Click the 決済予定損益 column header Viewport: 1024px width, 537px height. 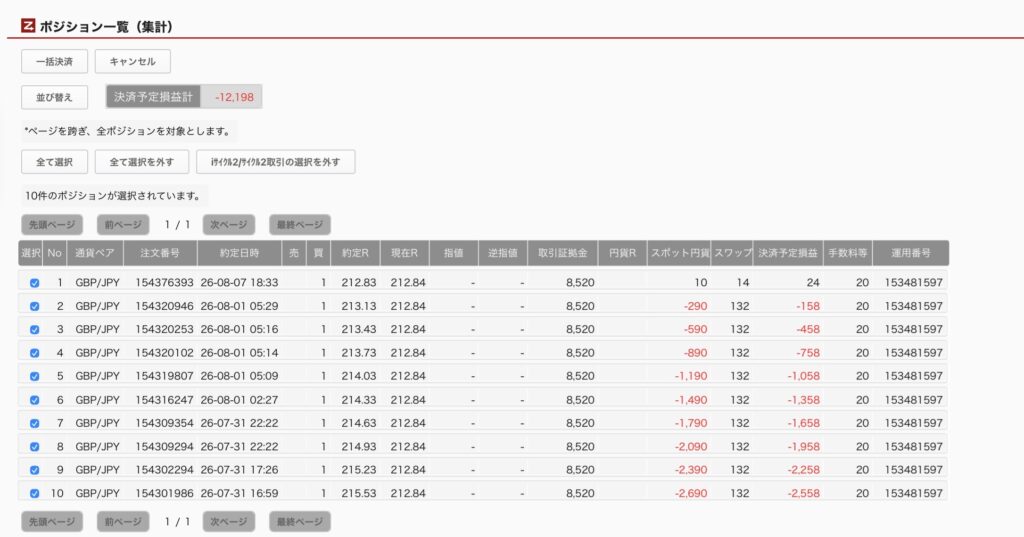pyautogui.click(x=788, y=253)
